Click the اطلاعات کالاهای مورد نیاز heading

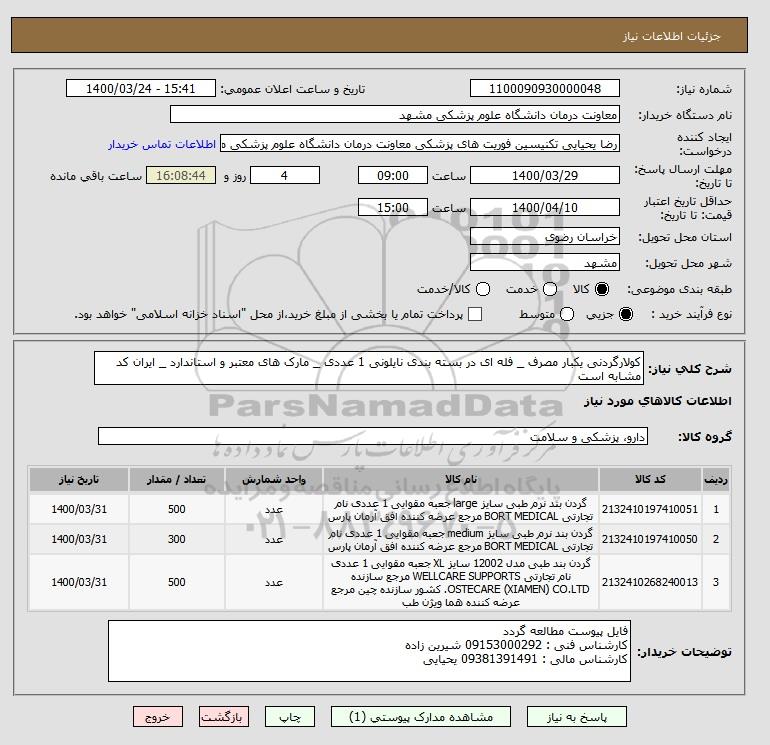658,401
